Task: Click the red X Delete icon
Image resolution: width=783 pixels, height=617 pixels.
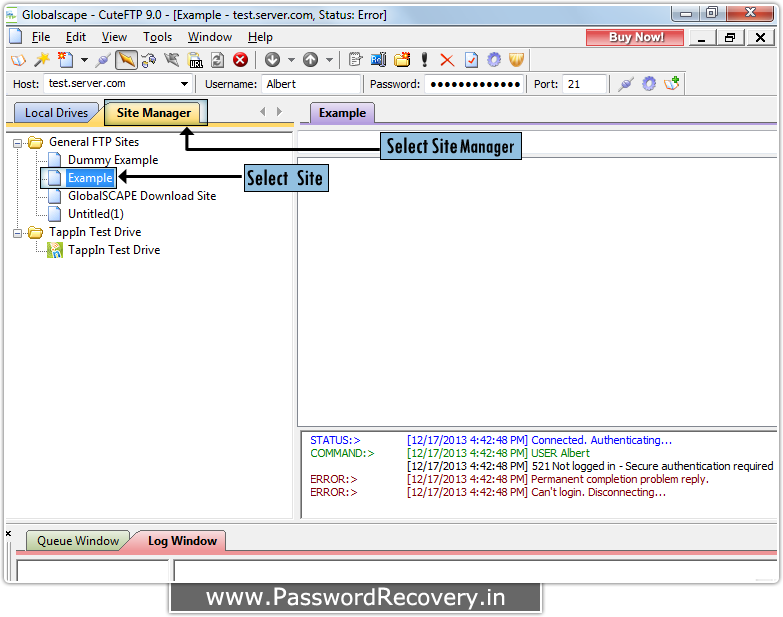Action: (x=447, y=60)
